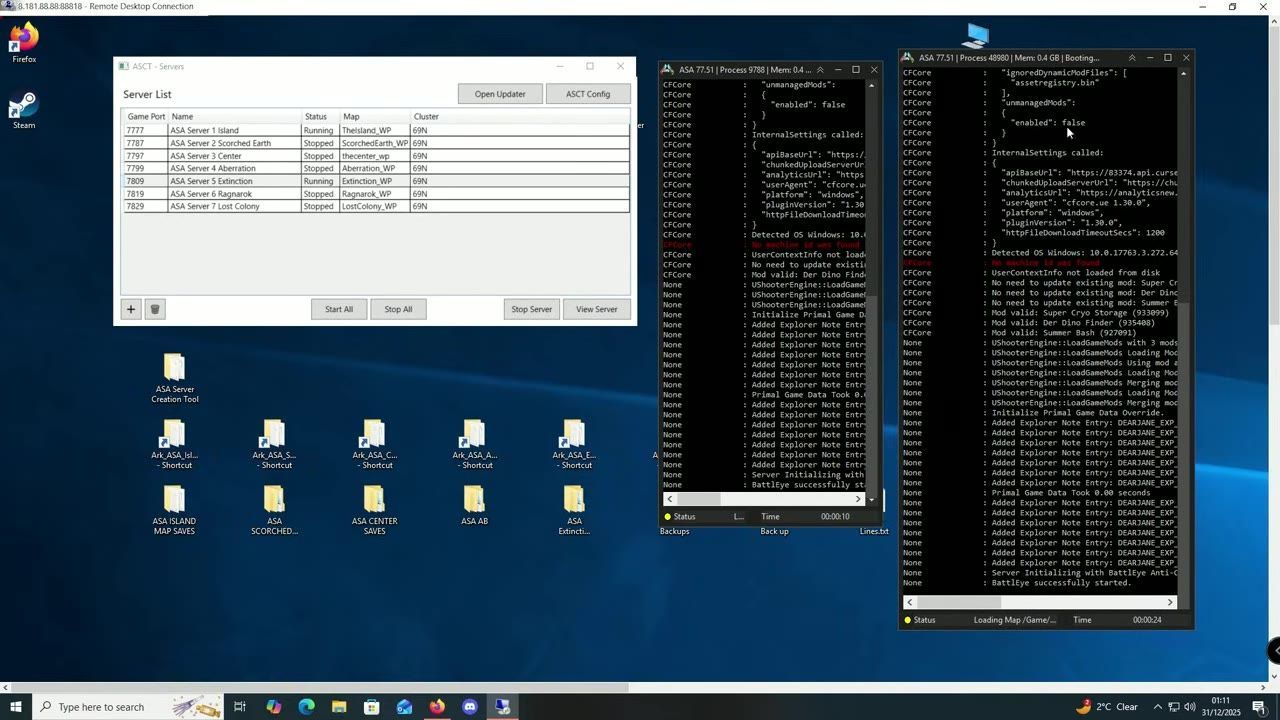Viewport: 1280px width, 720px height.
Task: Click the add server plus icon
Action: (x=130, y=309)
